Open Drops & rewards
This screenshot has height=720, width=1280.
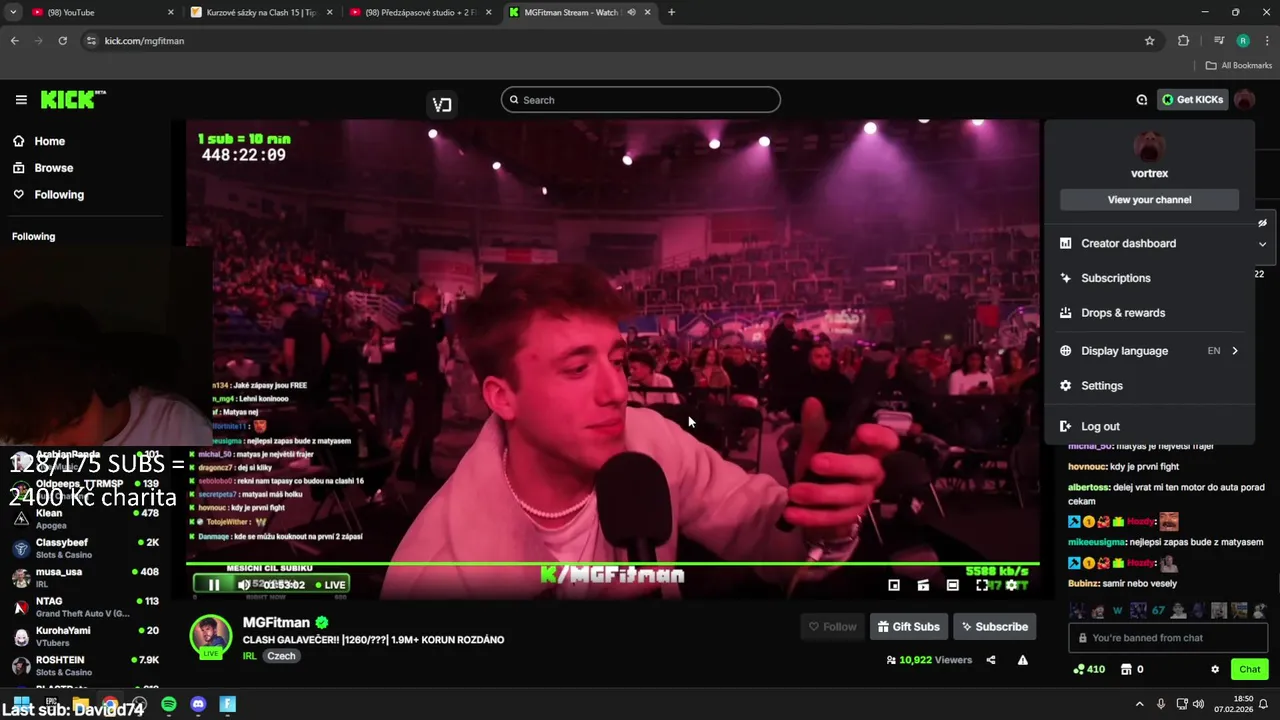pos(1149,313)
